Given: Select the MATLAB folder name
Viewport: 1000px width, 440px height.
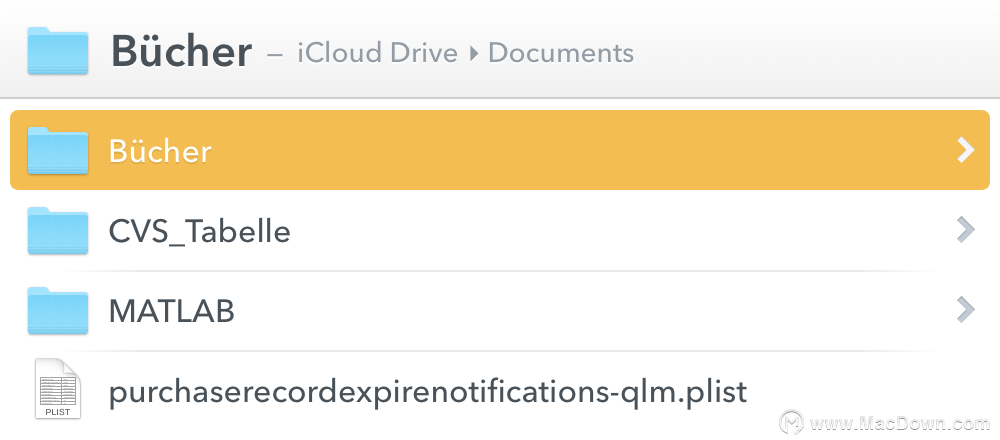Looking at the screenshot, I should (x=172, y=311).
